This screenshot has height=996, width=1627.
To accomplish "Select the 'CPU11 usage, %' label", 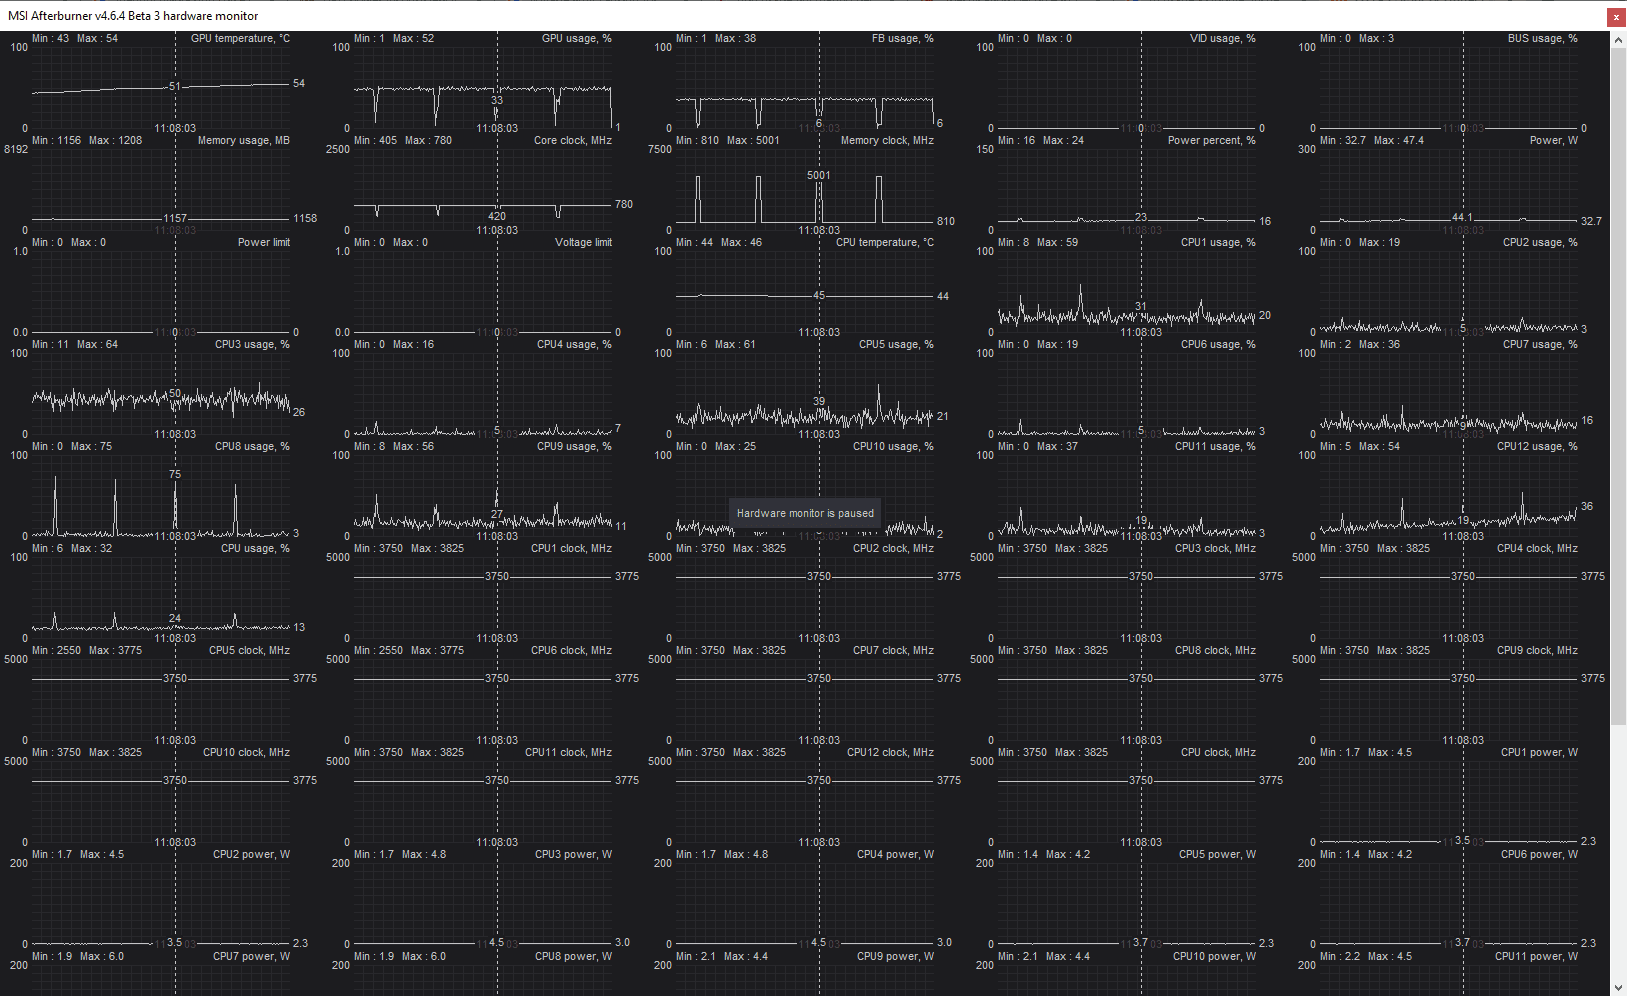I will click(x=1215, y=446).
